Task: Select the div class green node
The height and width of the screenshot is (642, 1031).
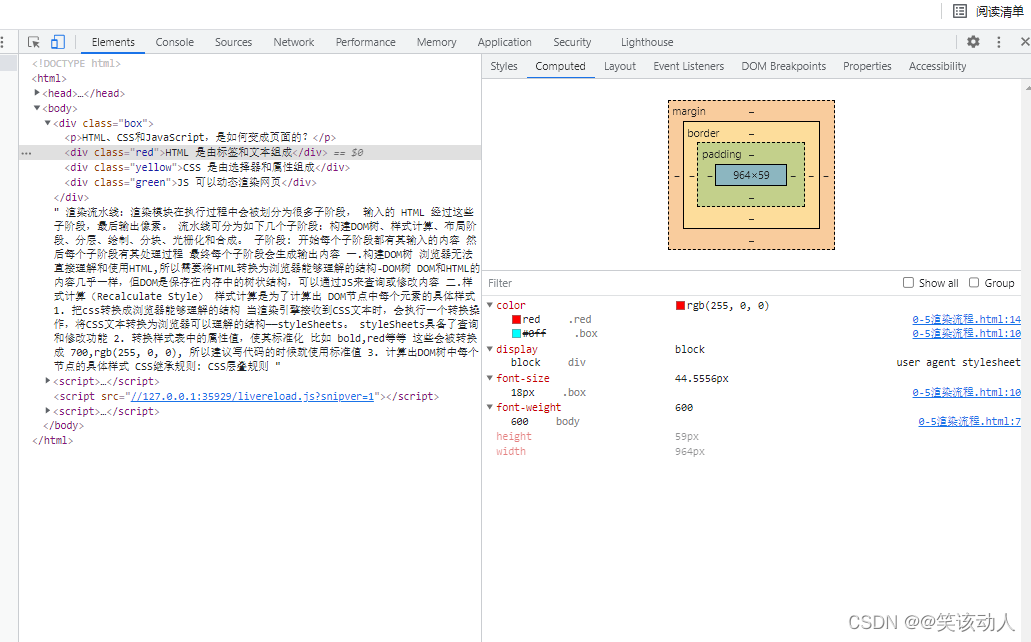Action: pyautogui.click(x=190, y=182)
